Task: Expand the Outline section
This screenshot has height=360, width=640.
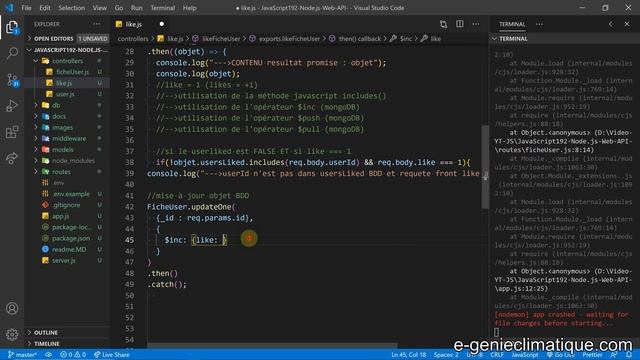Action: click(x=67, y=333)
